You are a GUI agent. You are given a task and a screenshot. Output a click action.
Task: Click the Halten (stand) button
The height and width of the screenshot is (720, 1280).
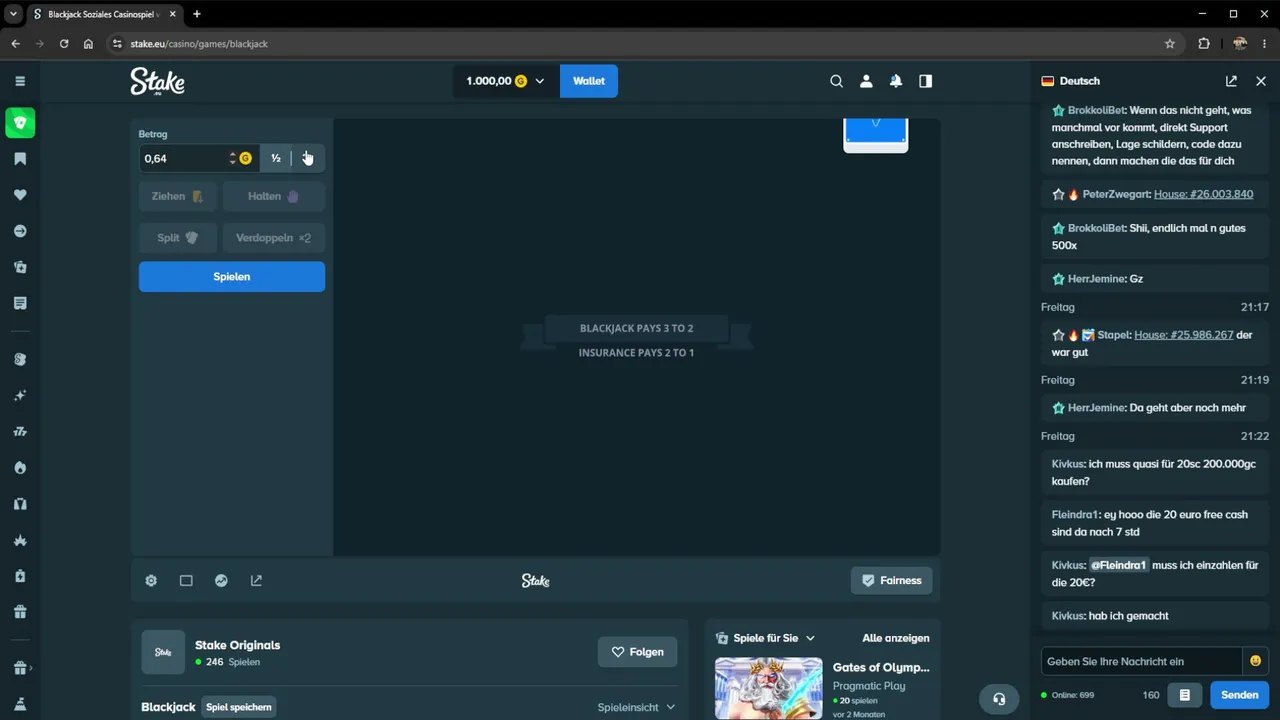(x=274, y=196)
